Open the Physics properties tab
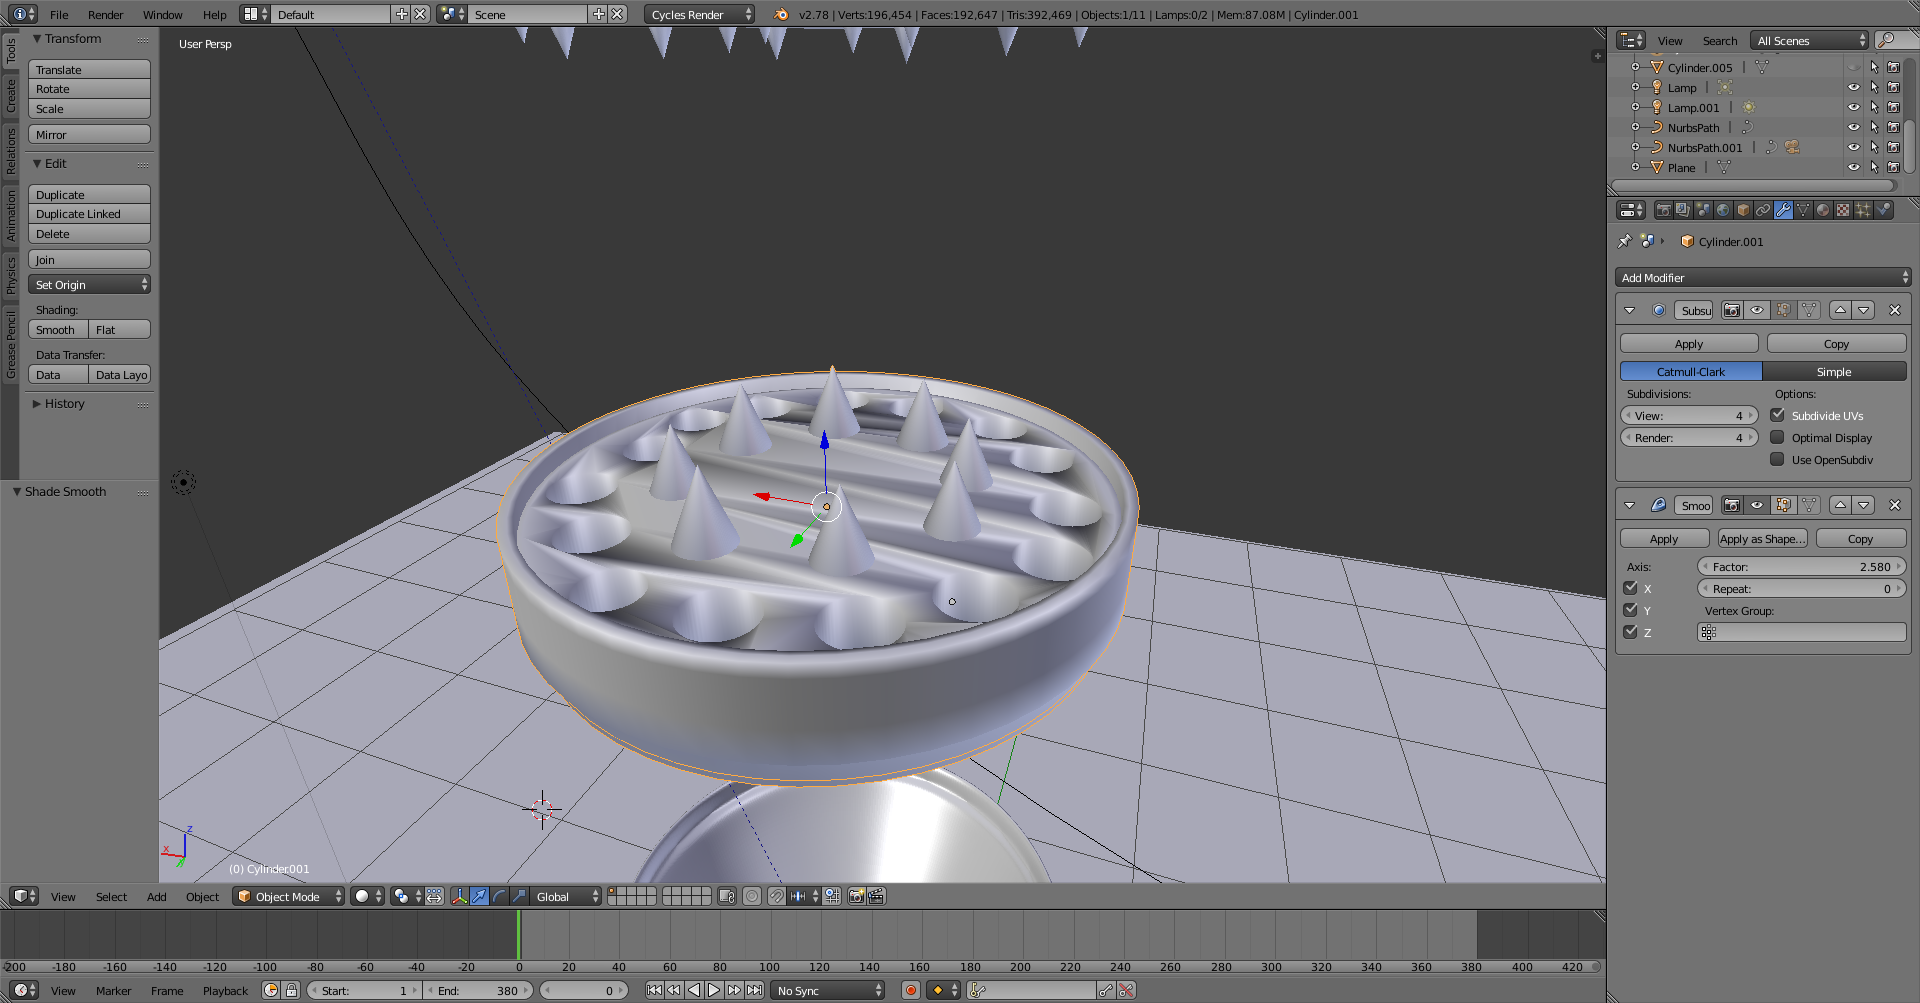1920x1003 pixels. [x=1883, y=210]
